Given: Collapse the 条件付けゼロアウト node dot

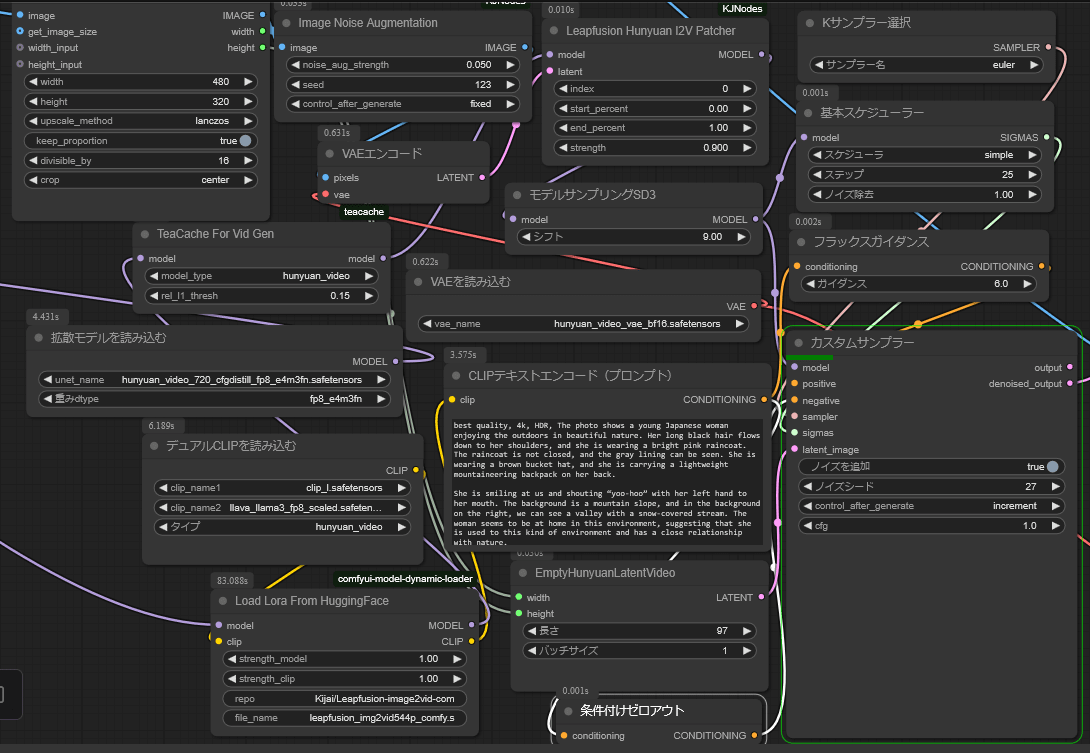Looking at the screenshot, I should click(x=568, y=711).
